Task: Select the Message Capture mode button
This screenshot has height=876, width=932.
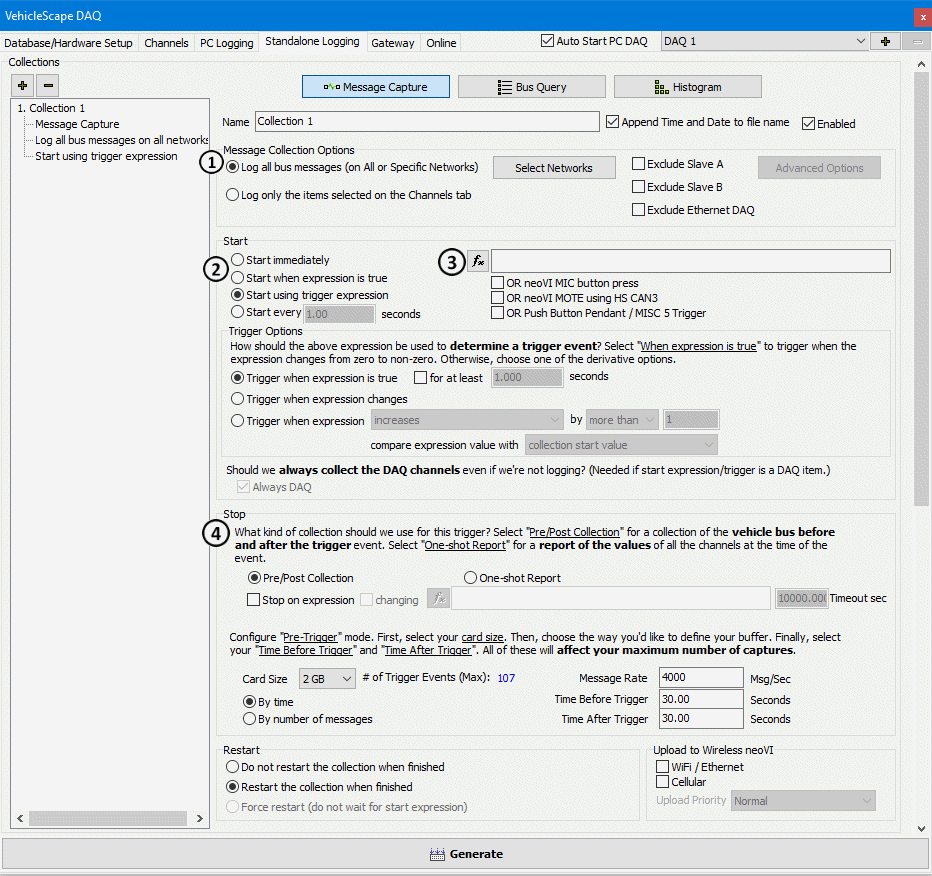Action: point(376,87)
